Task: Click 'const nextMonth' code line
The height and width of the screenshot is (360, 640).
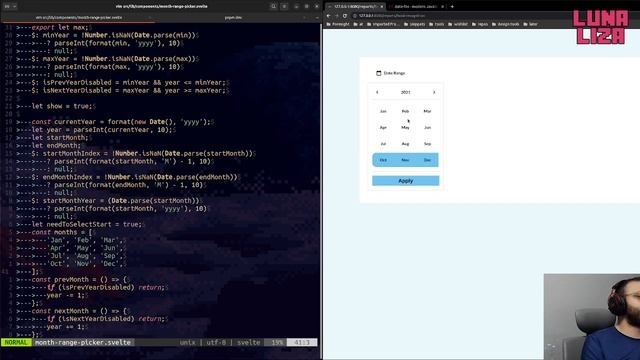Action: pos(80,311)
